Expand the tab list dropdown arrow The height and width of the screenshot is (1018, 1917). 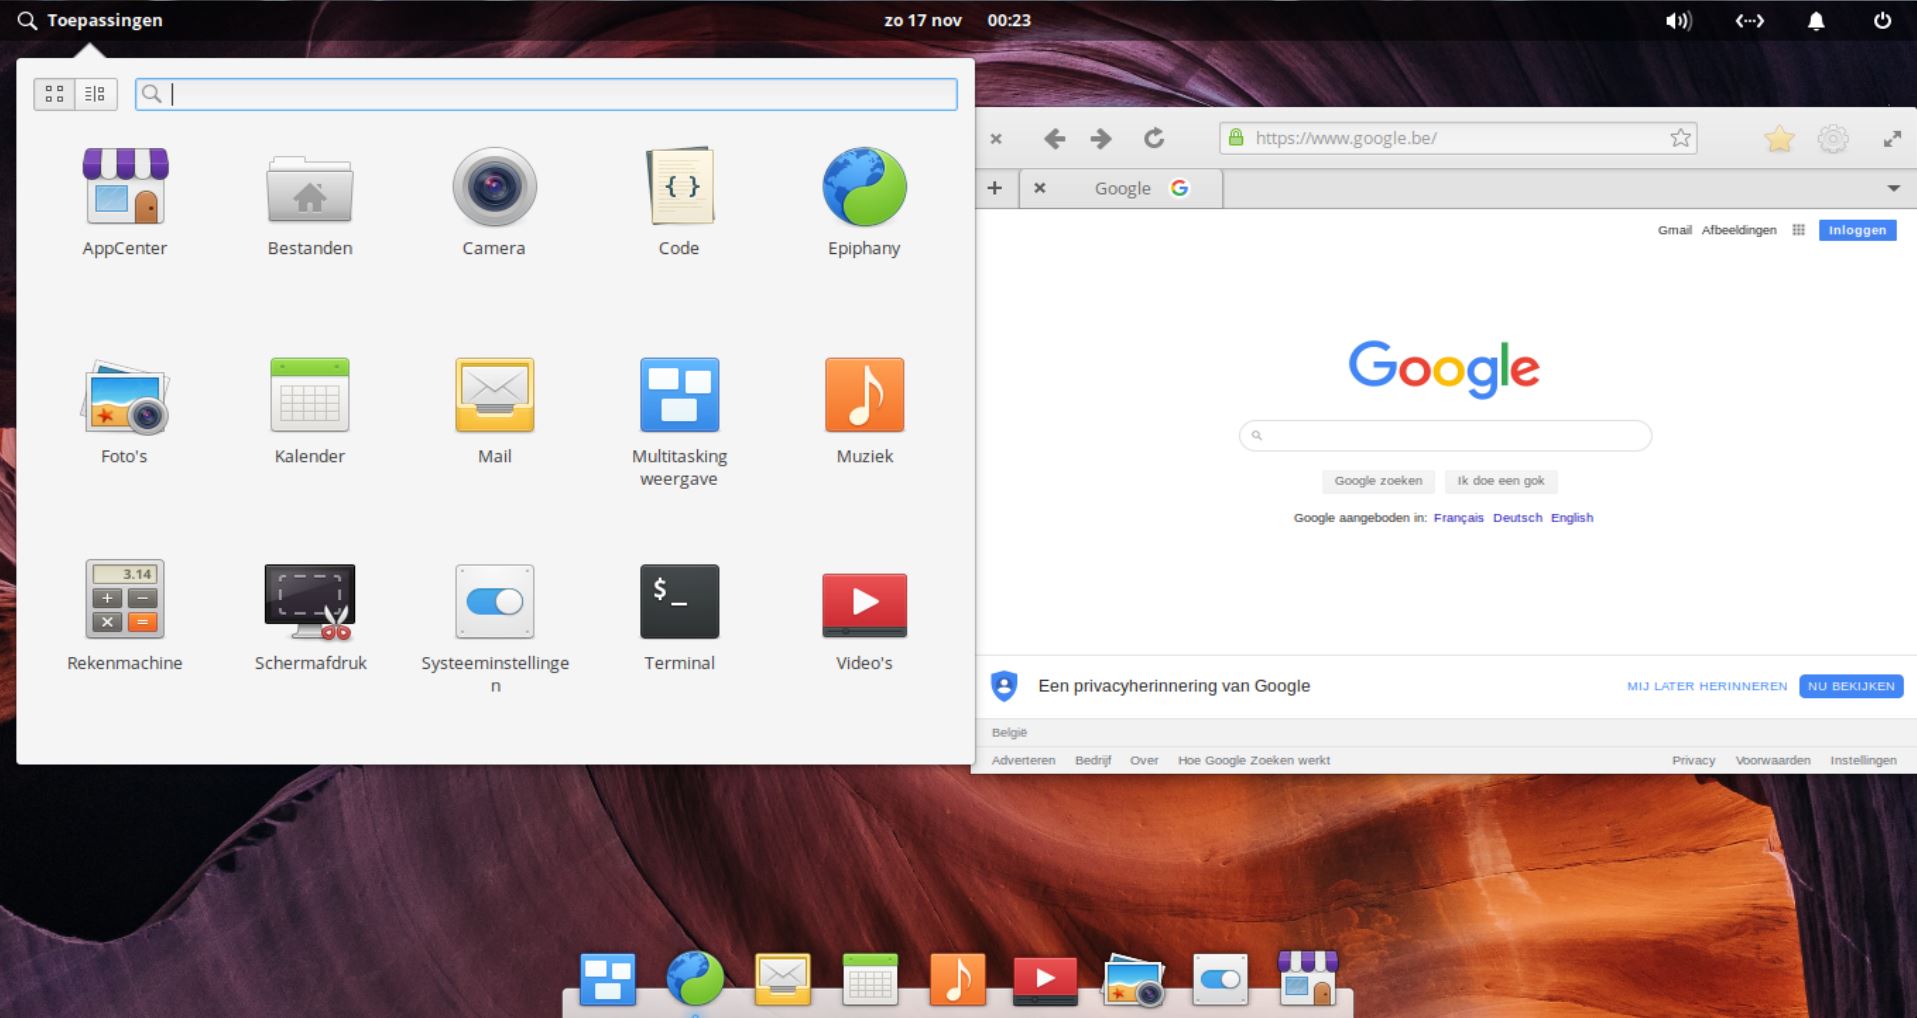click(x=1893, y=188)
